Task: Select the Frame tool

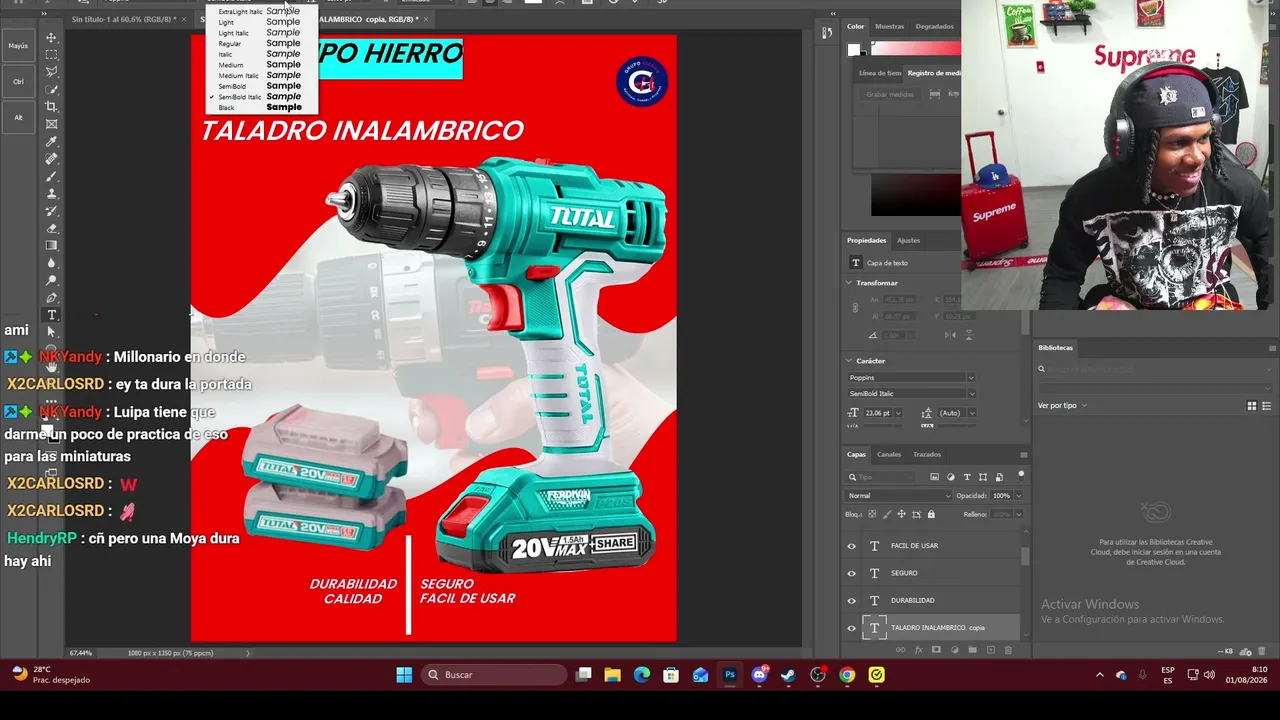Action: point(51,124)
